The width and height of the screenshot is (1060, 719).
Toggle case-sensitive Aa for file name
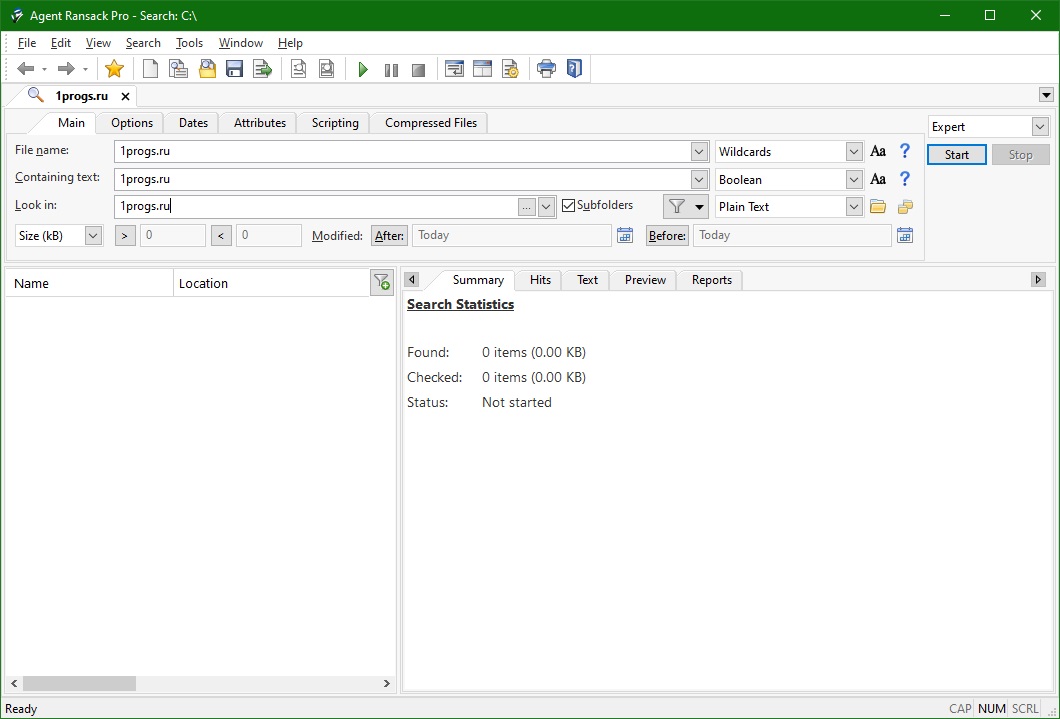click(877, 151)
